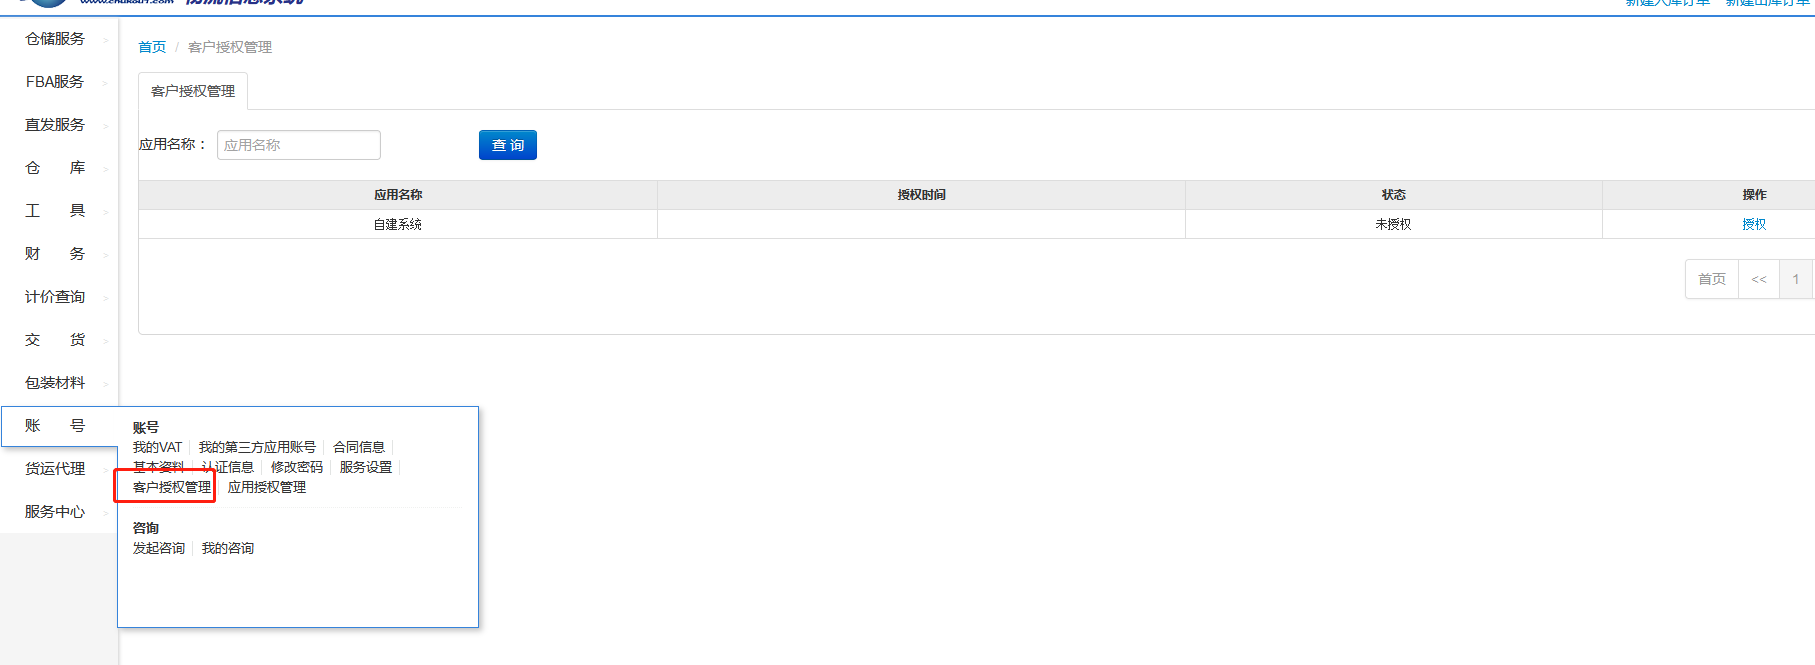
Task: Select the 客户授权管理 tab
Action: coord(193,91)
